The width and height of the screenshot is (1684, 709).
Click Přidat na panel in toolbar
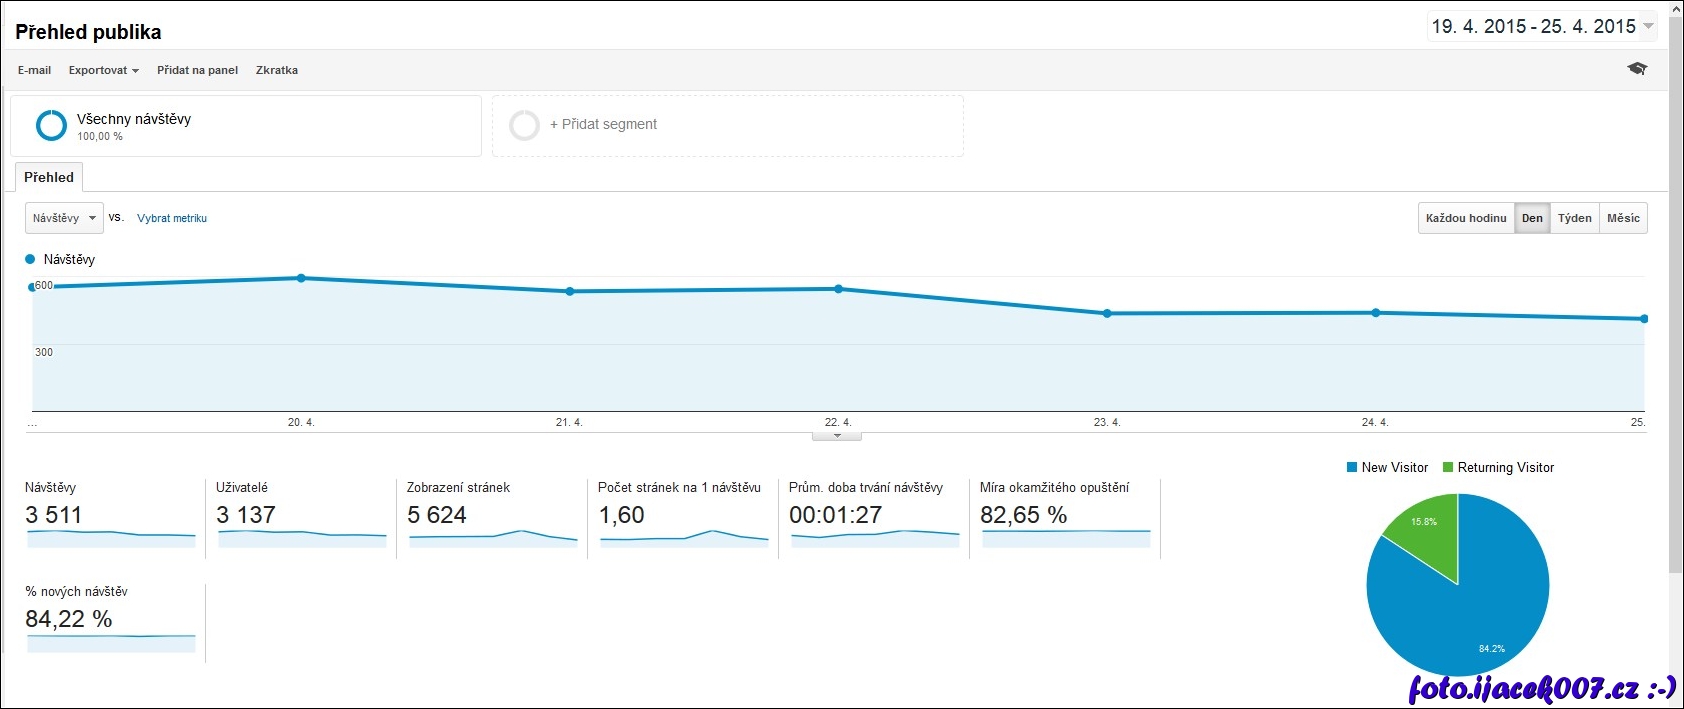(x=197, y=70)
